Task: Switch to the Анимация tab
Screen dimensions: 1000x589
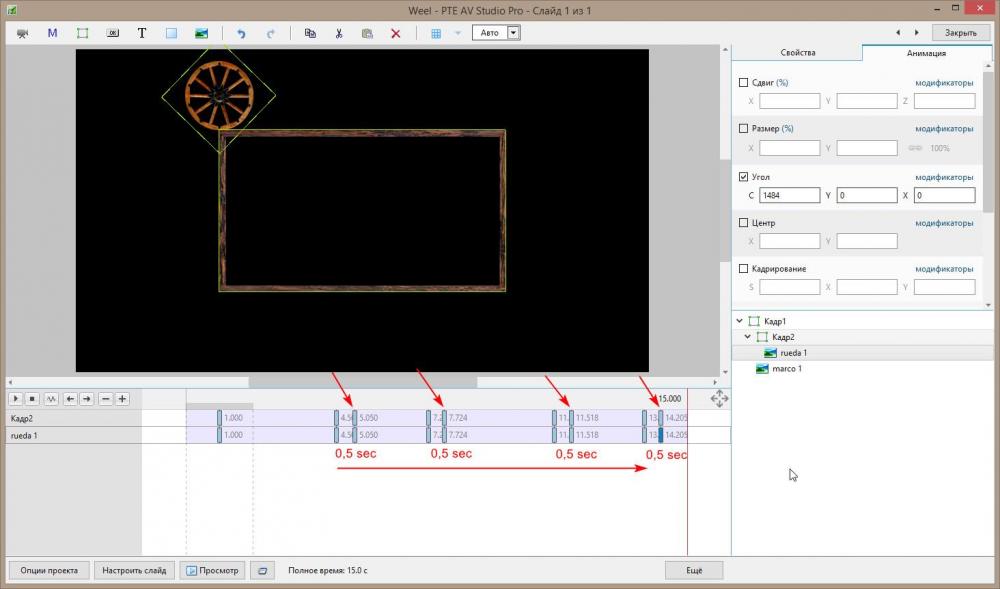Action: [x=925, y=53]
